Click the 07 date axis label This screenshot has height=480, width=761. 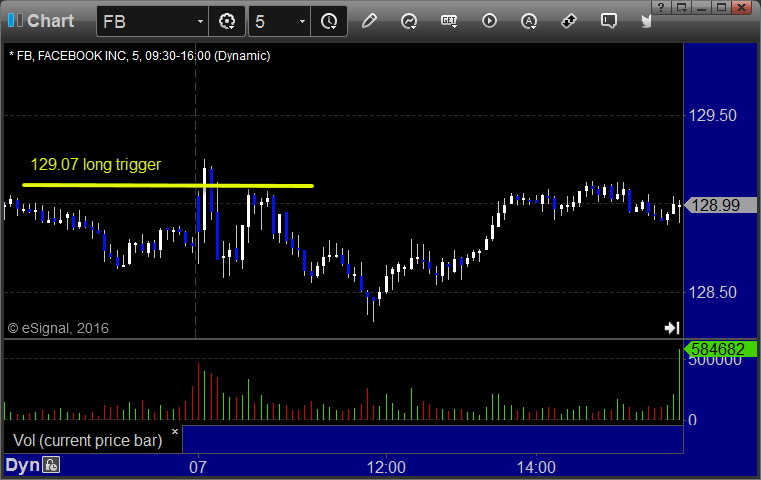[198, 467]
